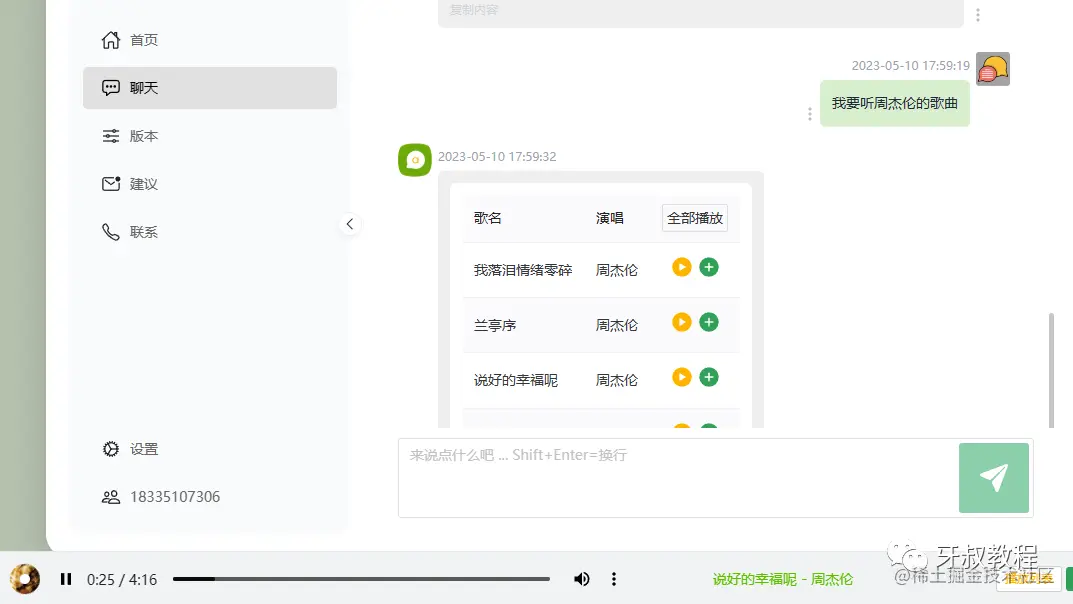Mute the audio with the speaker icon
Image resolution: width=1073 pixels, height=604 pixels.
pos(582,579)
